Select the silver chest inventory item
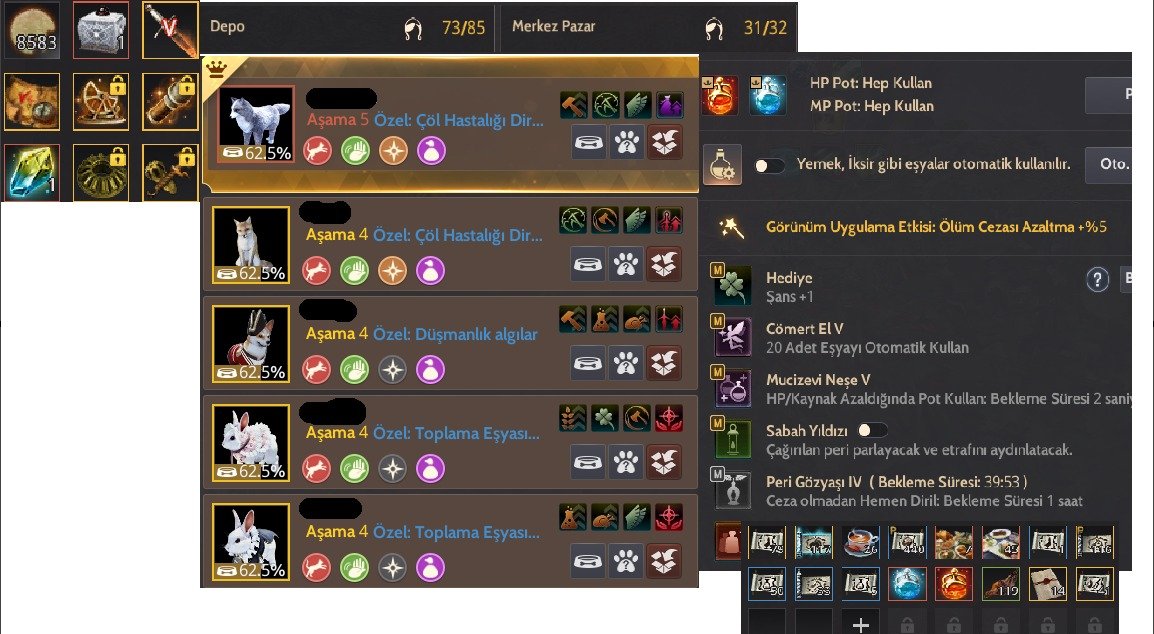This screenshot has width=1154, height=634. [102, 30]
